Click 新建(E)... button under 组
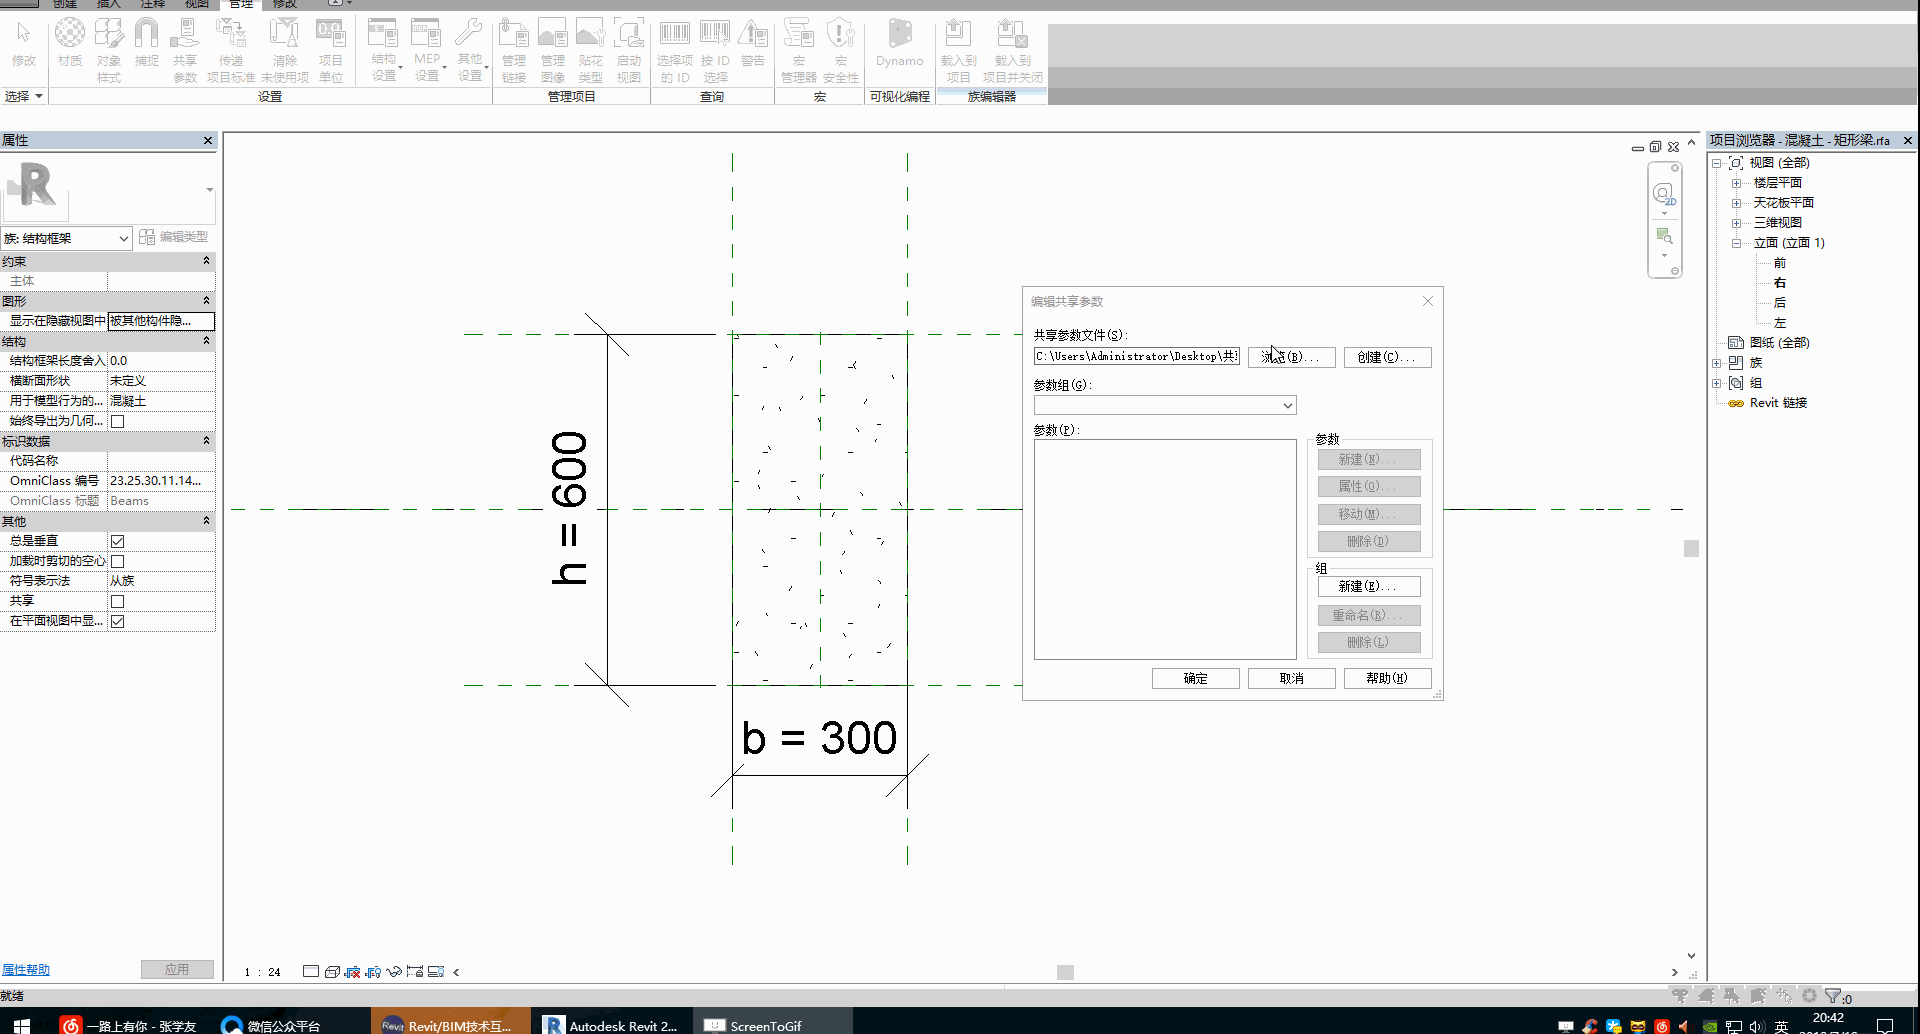The image size is (1920, 1034). pyautogui.click(x=1369, y=586)
